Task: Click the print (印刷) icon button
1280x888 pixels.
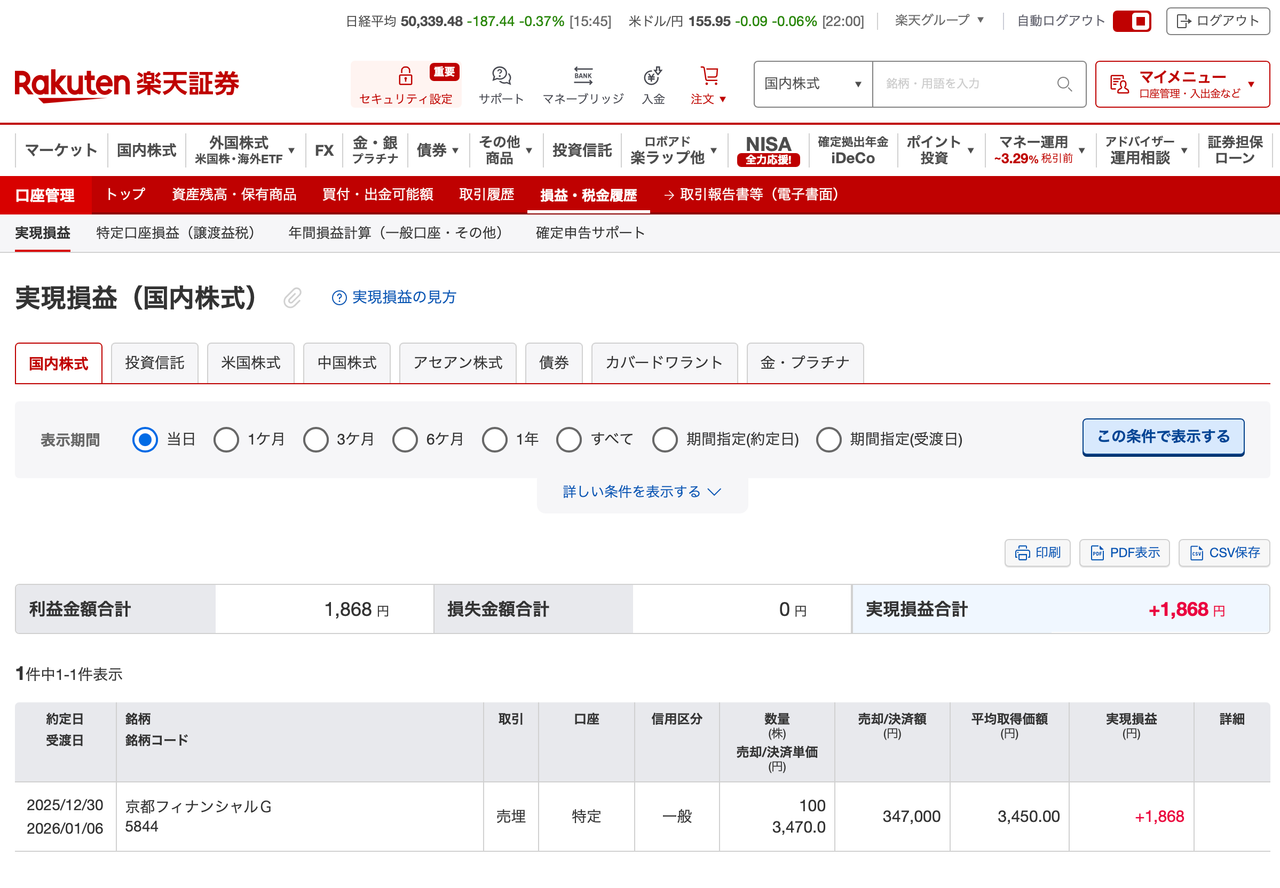Action: (1037, 553)
